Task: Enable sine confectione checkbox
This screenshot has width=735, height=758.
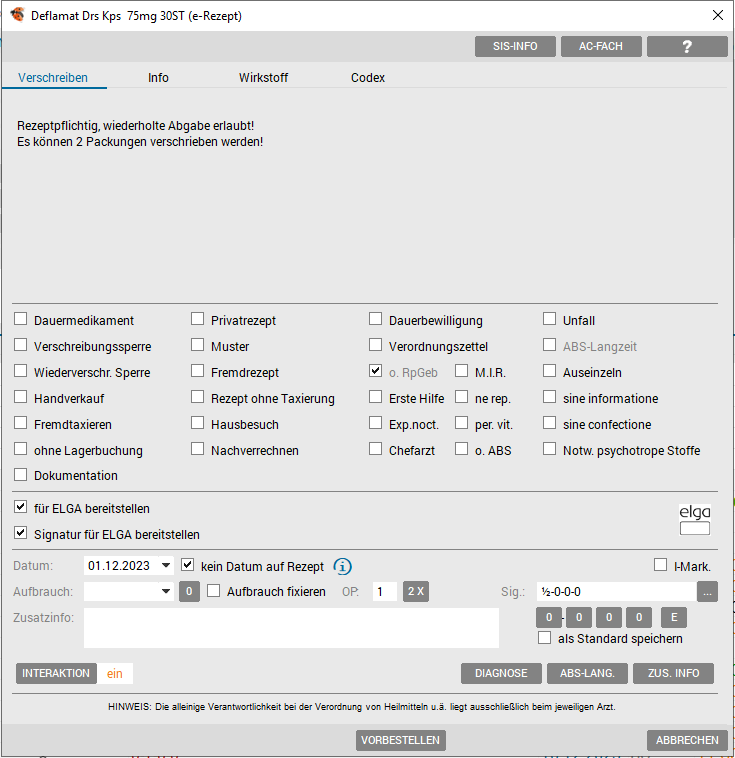Action: click(549, 423)
